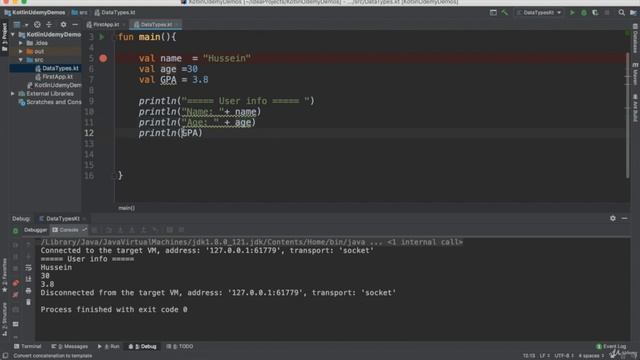Open the Project Structure icon at the top-right
Image resolution: width=640 pixels, height=360 pixels.
(x=633, y=13)
